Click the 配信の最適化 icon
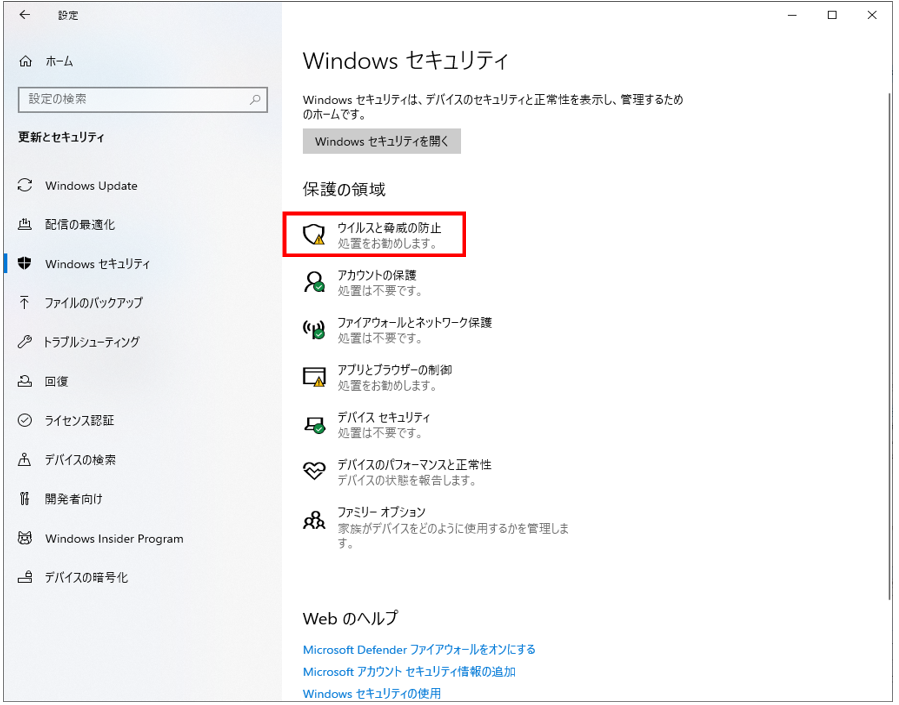The image size is (899, 705). click(x=25, y=224)
